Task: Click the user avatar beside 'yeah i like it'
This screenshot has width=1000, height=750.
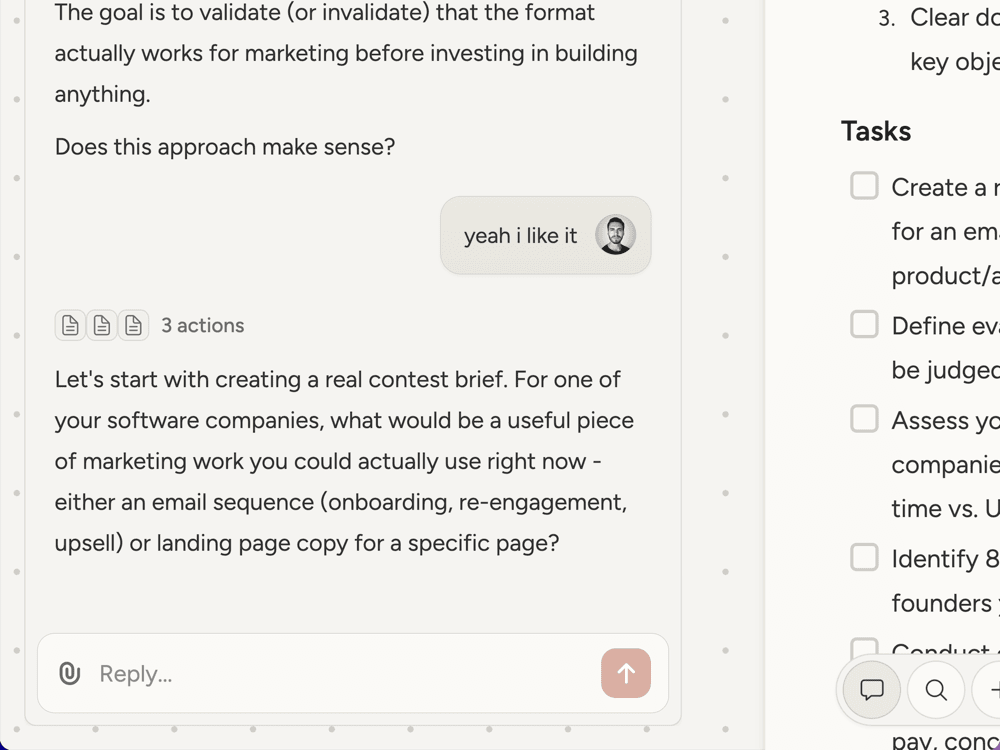Action: point(615,235)
